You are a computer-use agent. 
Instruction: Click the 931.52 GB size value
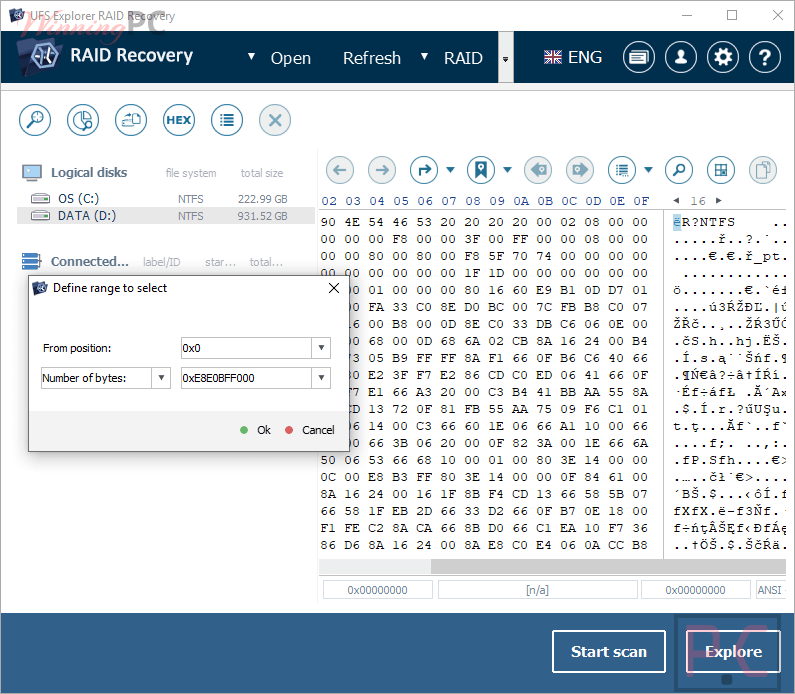[263, 216]
